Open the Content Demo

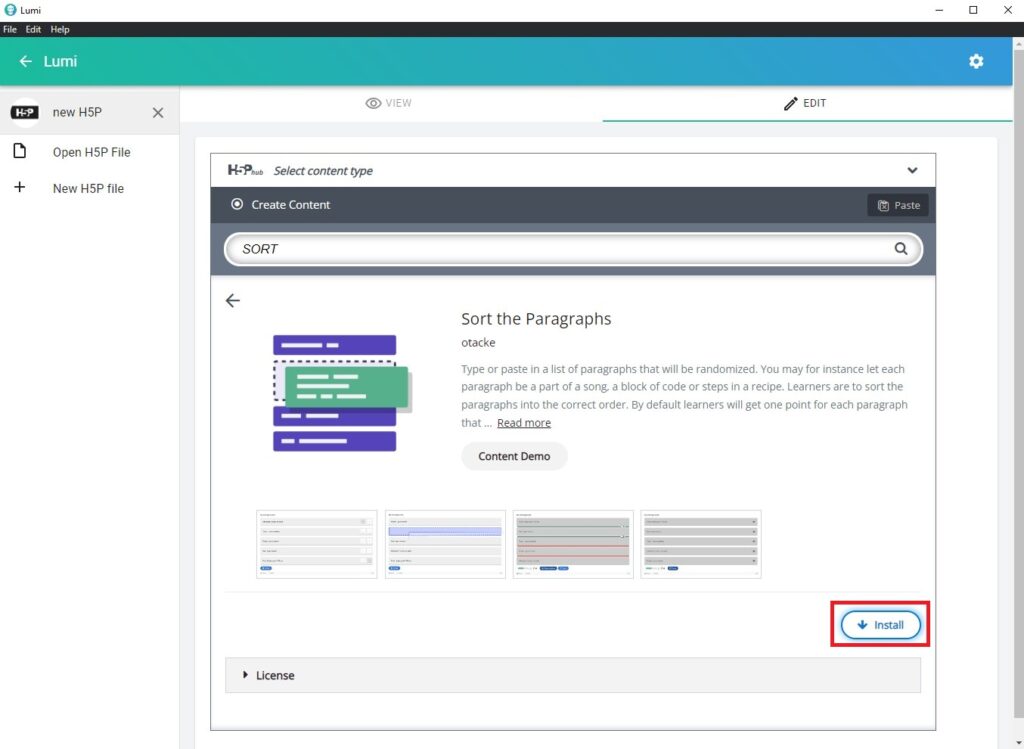pyautogui.click(x=514, y=456)
